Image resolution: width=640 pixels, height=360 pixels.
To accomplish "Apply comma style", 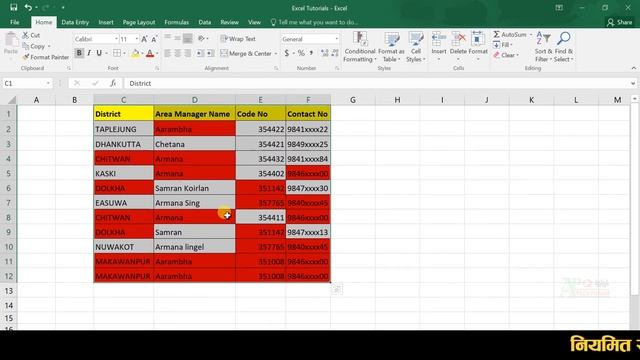I will click(x=311, y=53).
